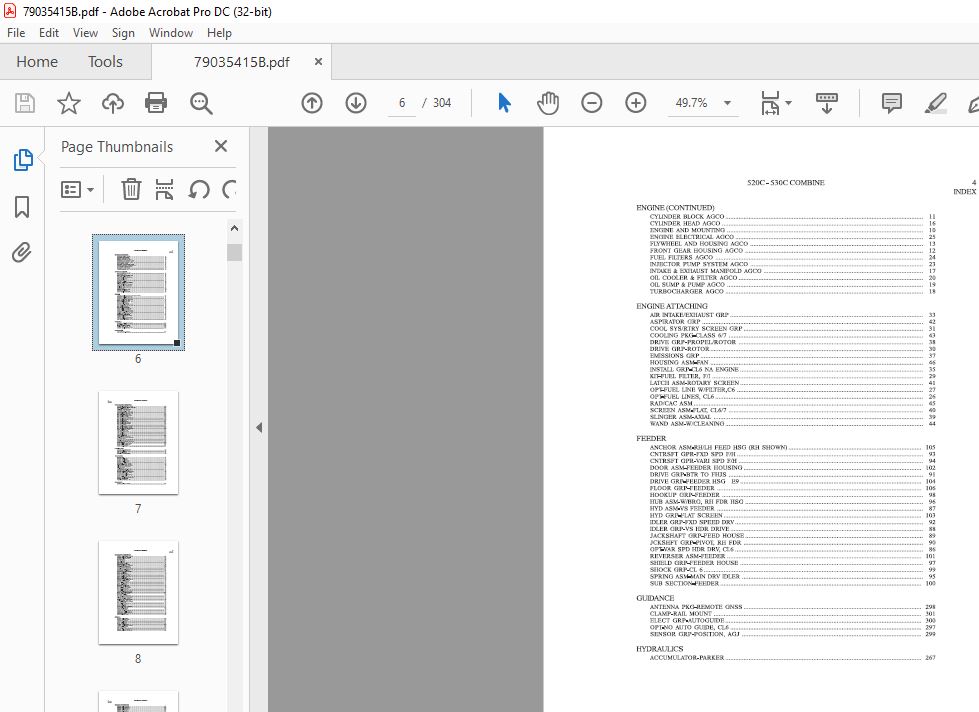
Task: Open Find text magnifier icon
Action: point(201,103)
